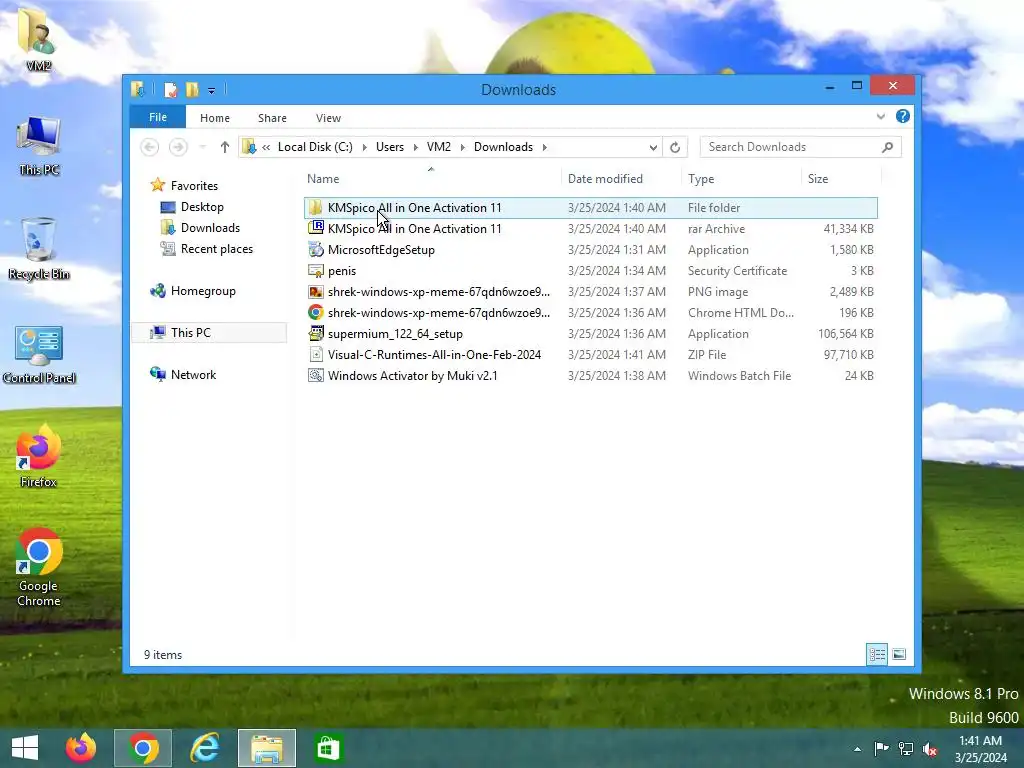Click Windows Batch File type text
The height and width of the screenshot is (768, 1024).
click(739, 376)
